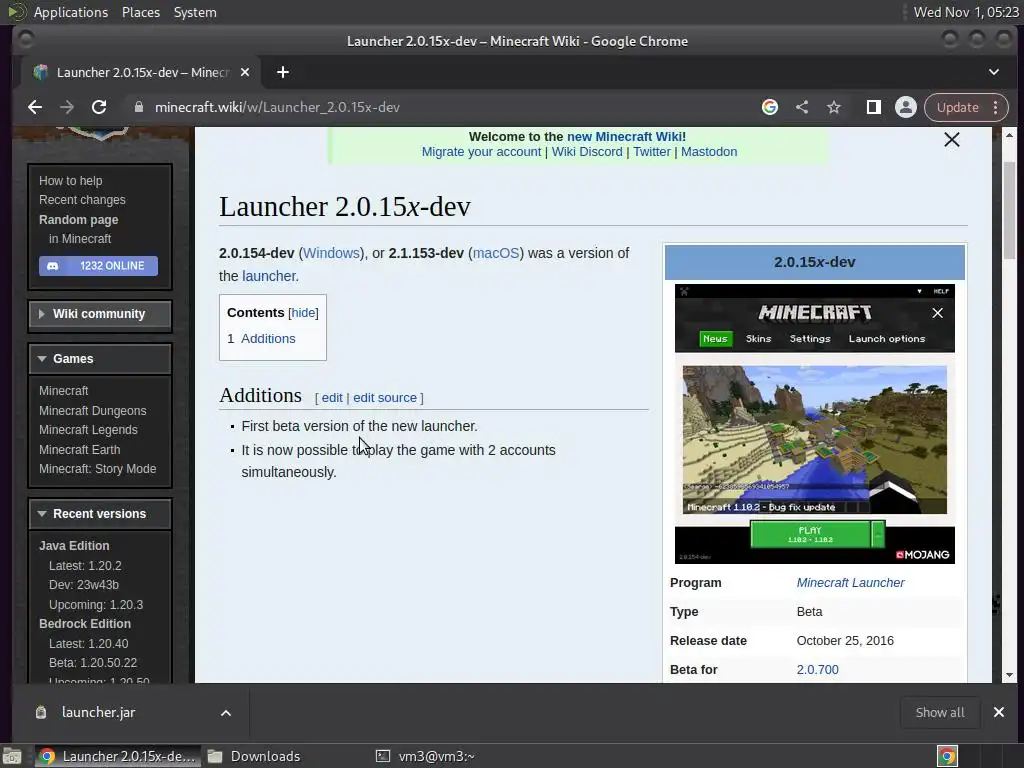
Task: Open a new browser tab
Action: [x=283, y=72]
